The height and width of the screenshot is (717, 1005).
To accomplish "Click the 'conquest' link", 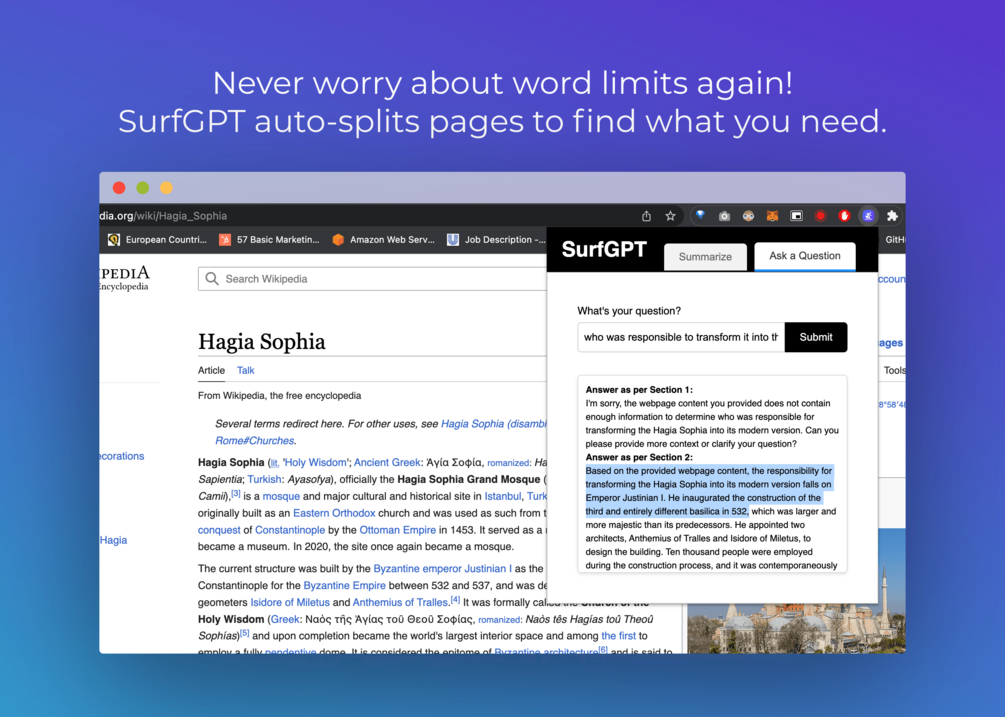I will click(x=219, y=530).
